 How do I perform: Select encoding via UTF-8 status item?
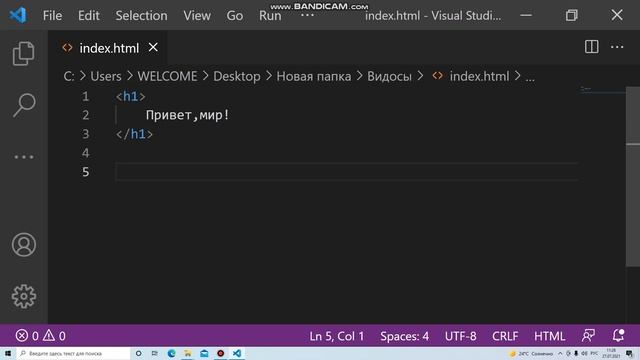click(x=460, y=336)
